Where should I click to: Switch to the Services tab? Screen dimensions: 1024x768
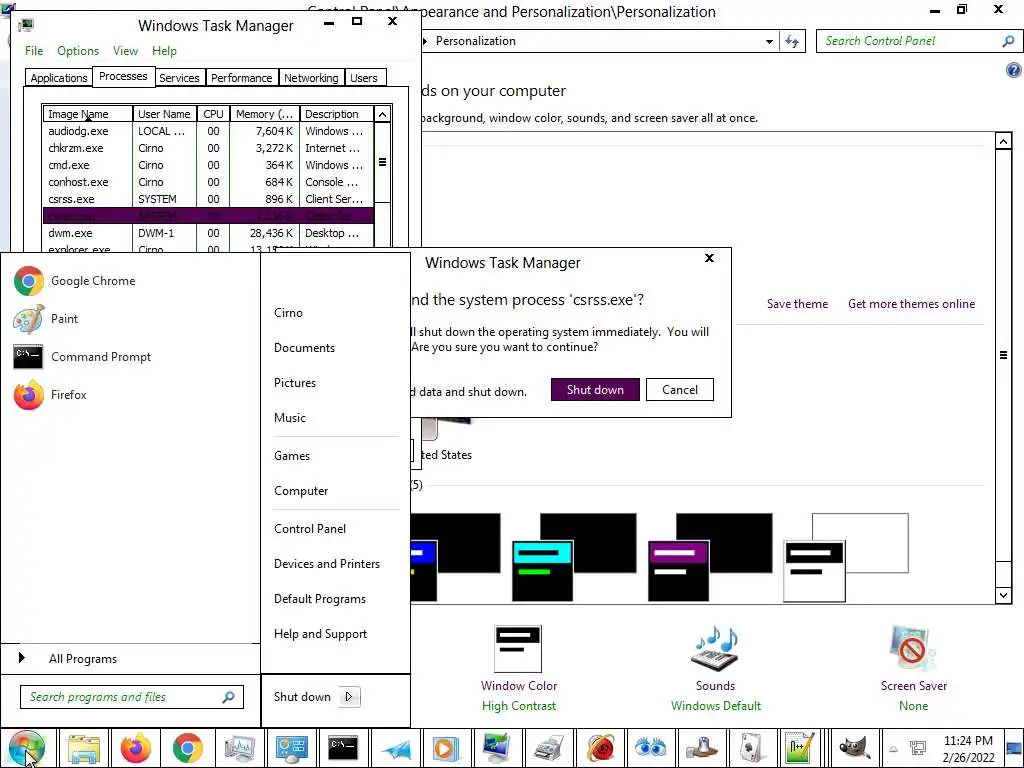point(179,78)
